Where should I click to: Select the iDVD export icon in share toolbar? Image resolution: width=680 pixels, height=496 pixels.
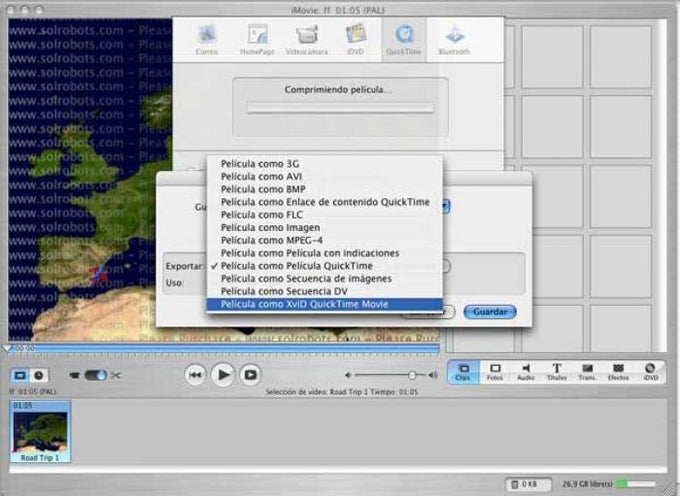[x=356, y=40]
